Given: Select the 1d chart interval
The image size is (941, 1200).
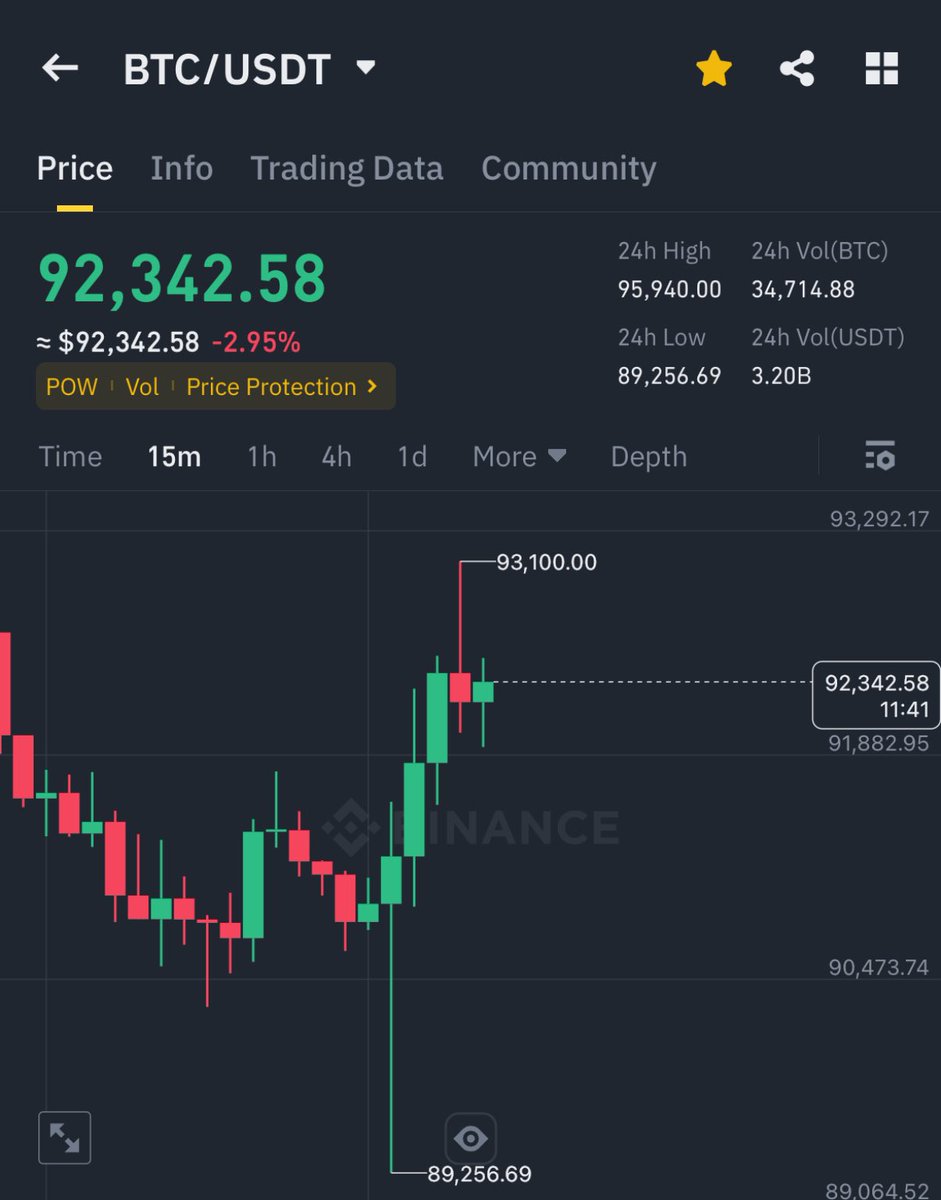Looking at the screenshot, I should [412, 457].
